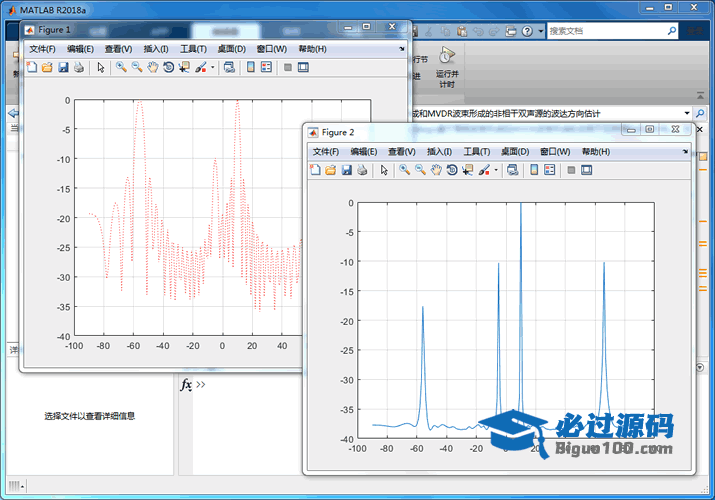715x500 pixels.
Task: Toggle Insert Colorbar in Figure 1 toolbar
Action: coord(251,68)
